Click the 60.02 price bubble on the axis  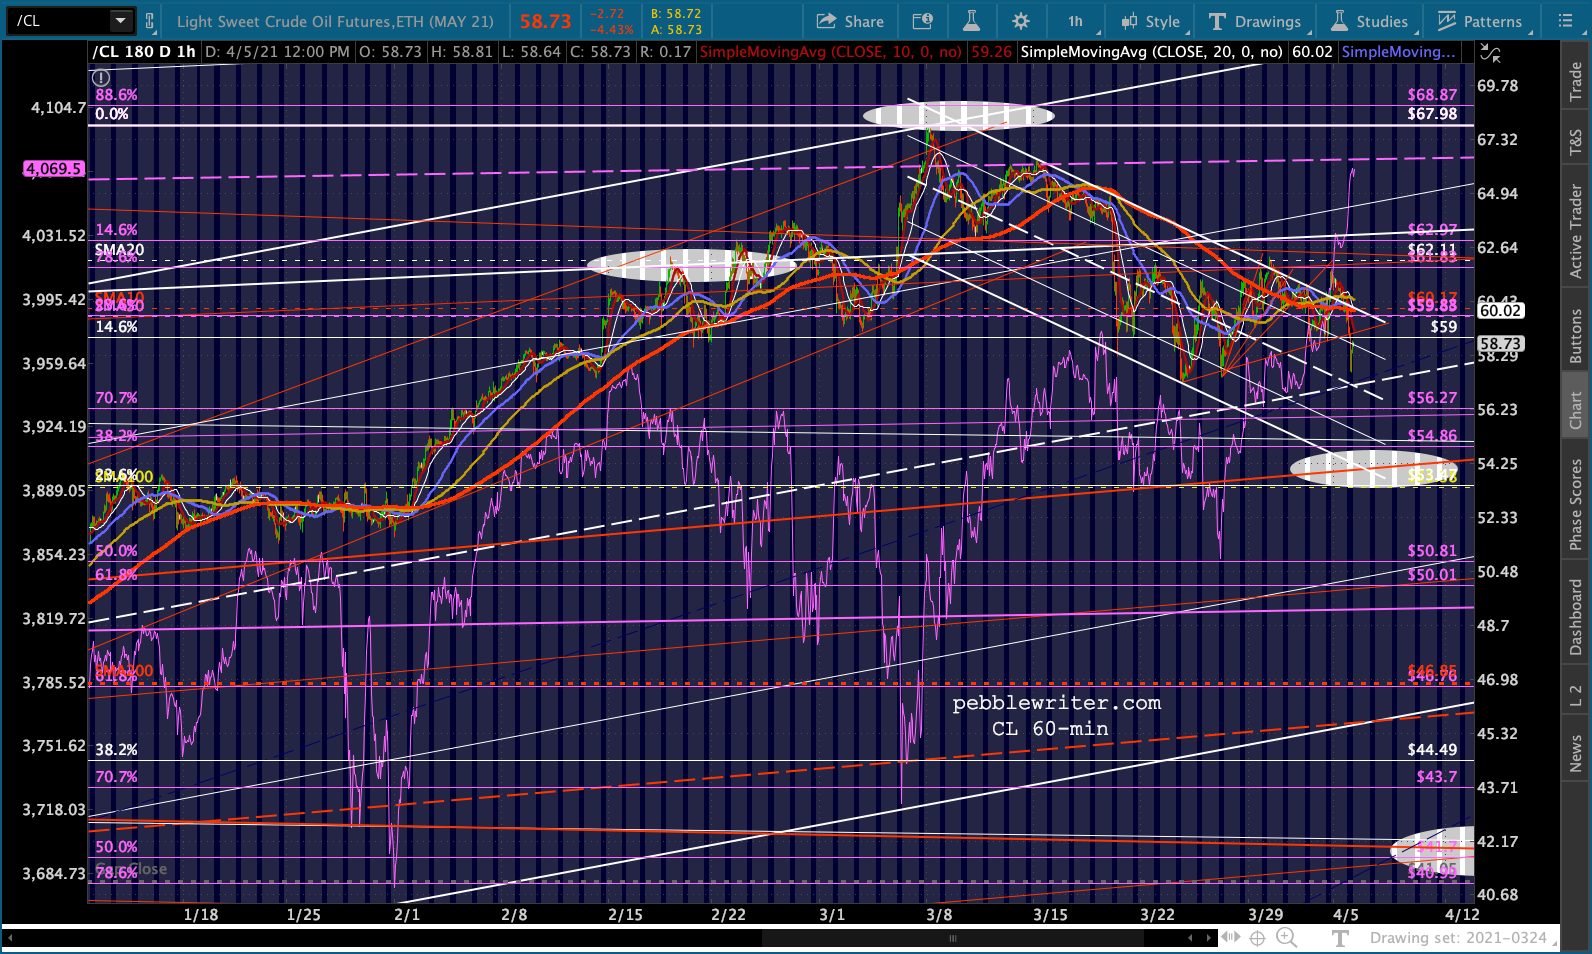pyautogui.click(x=1500, y=311)
